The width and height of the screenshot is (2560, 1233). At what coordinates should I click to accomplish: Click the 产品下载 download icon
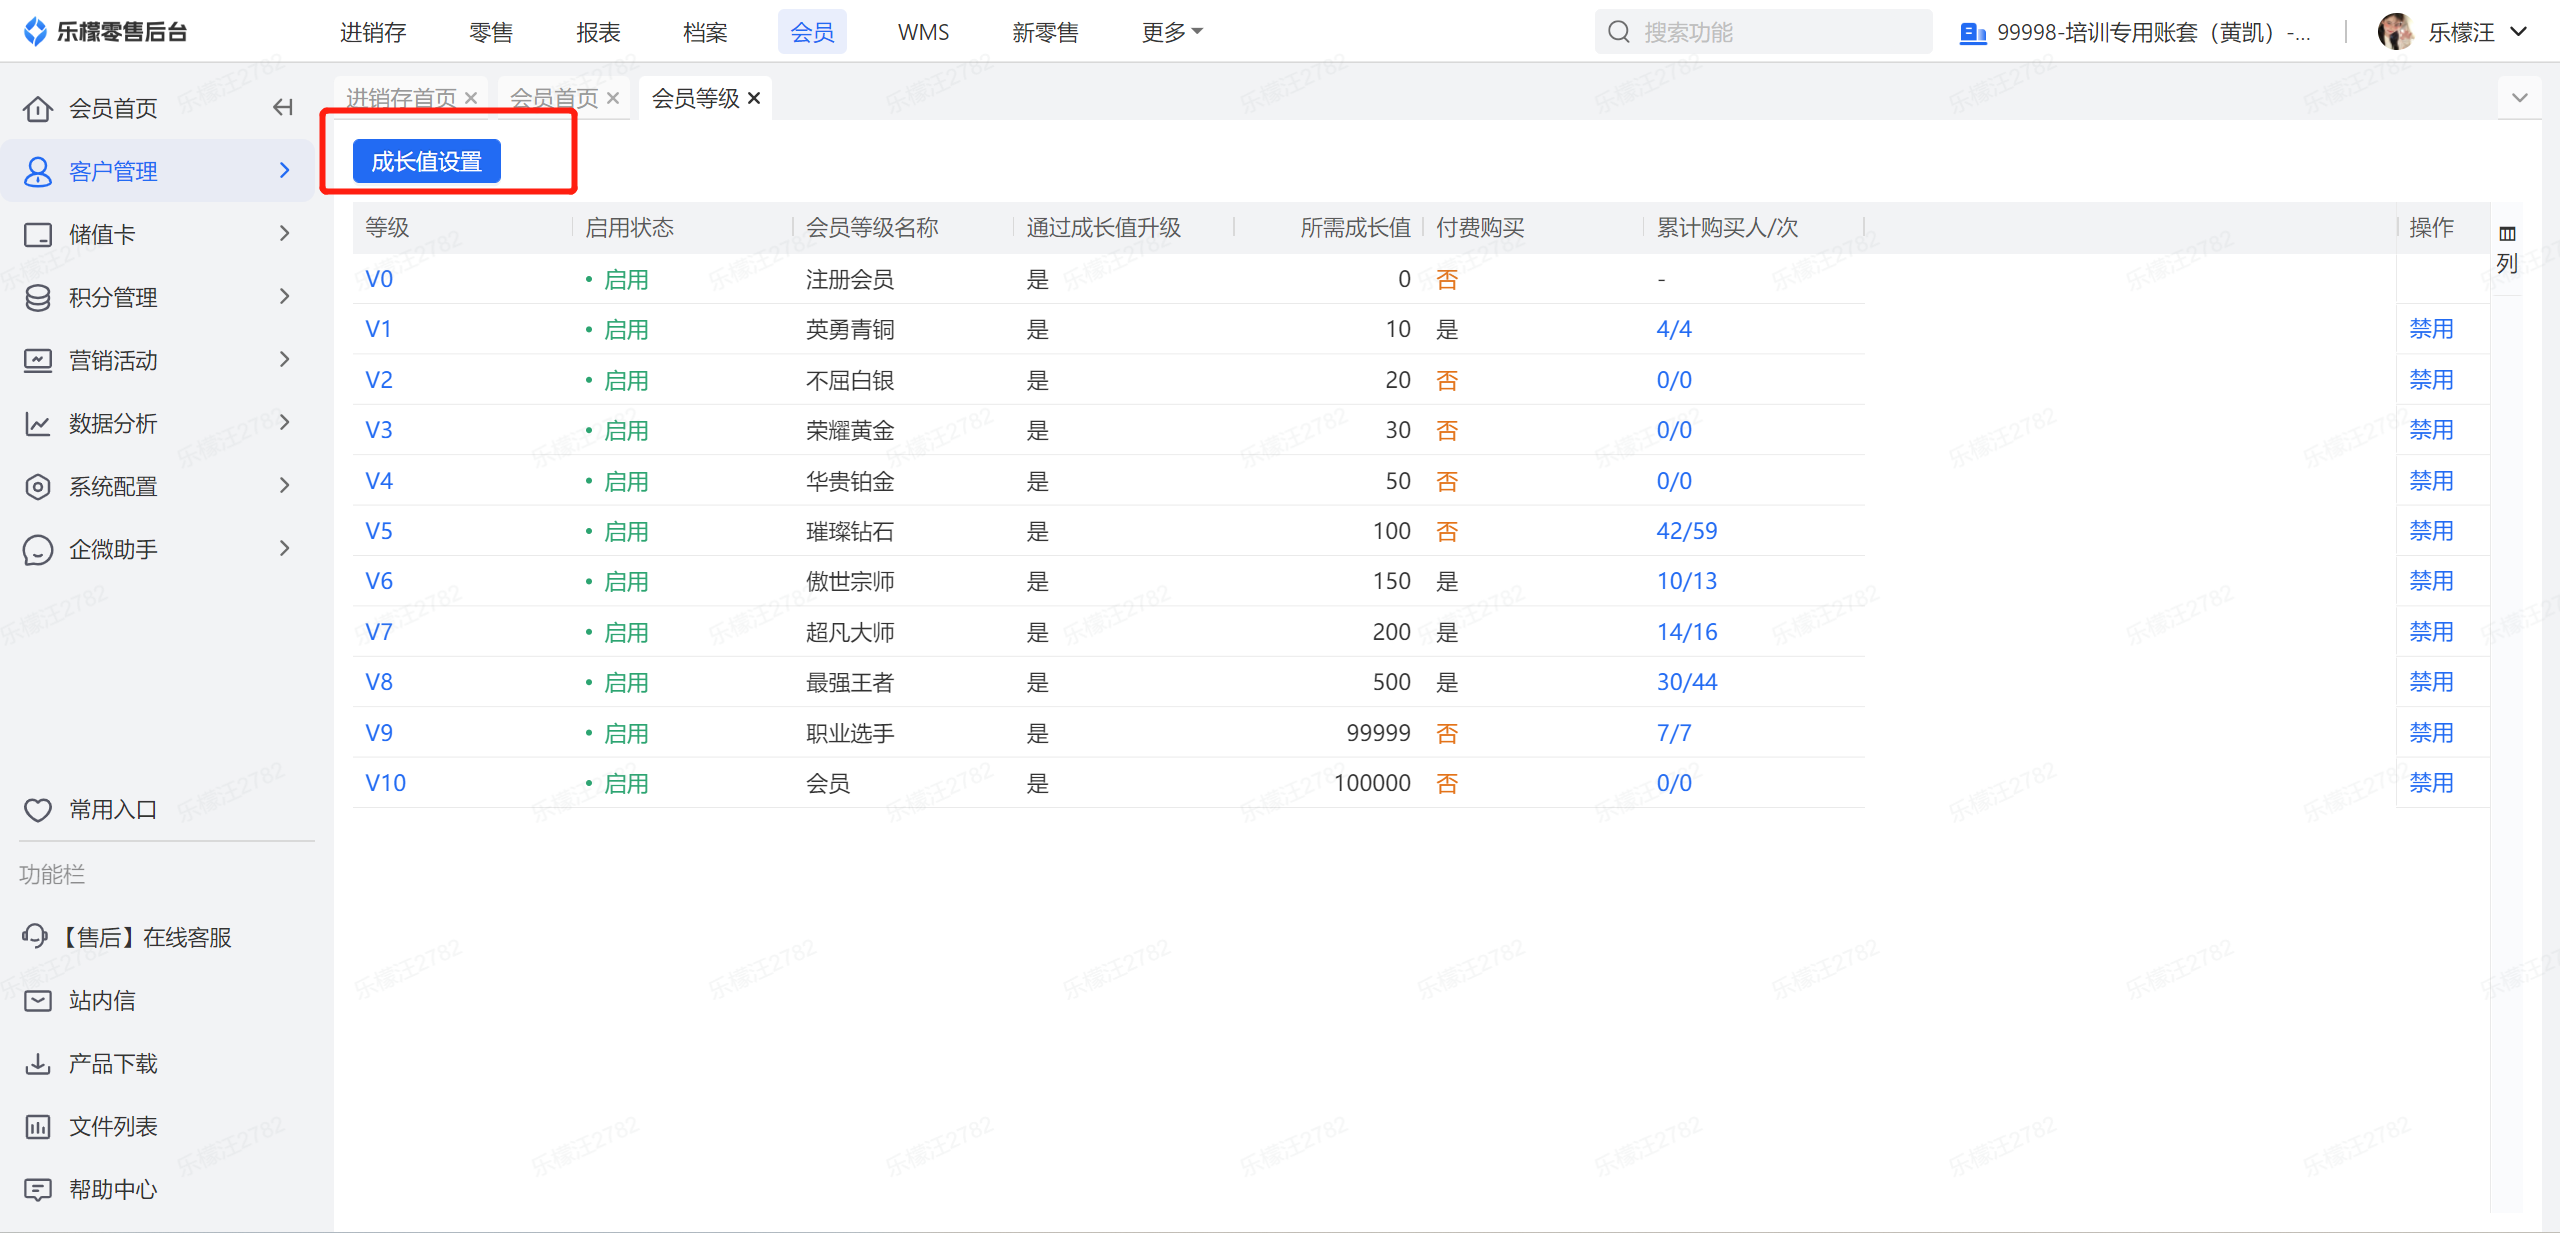pyautogui.click(x=38, y=1063)
